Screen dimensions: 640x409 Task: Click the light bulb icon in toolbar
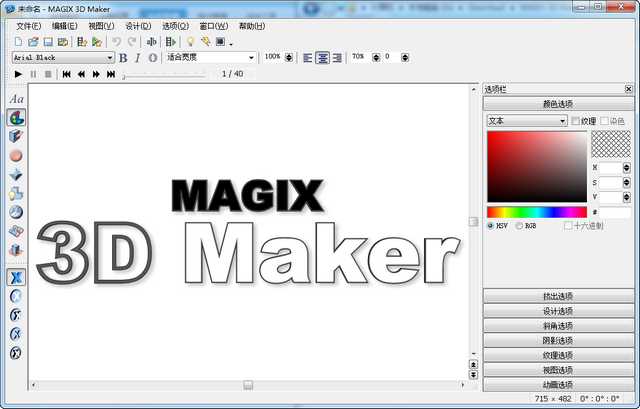(190, 42)
